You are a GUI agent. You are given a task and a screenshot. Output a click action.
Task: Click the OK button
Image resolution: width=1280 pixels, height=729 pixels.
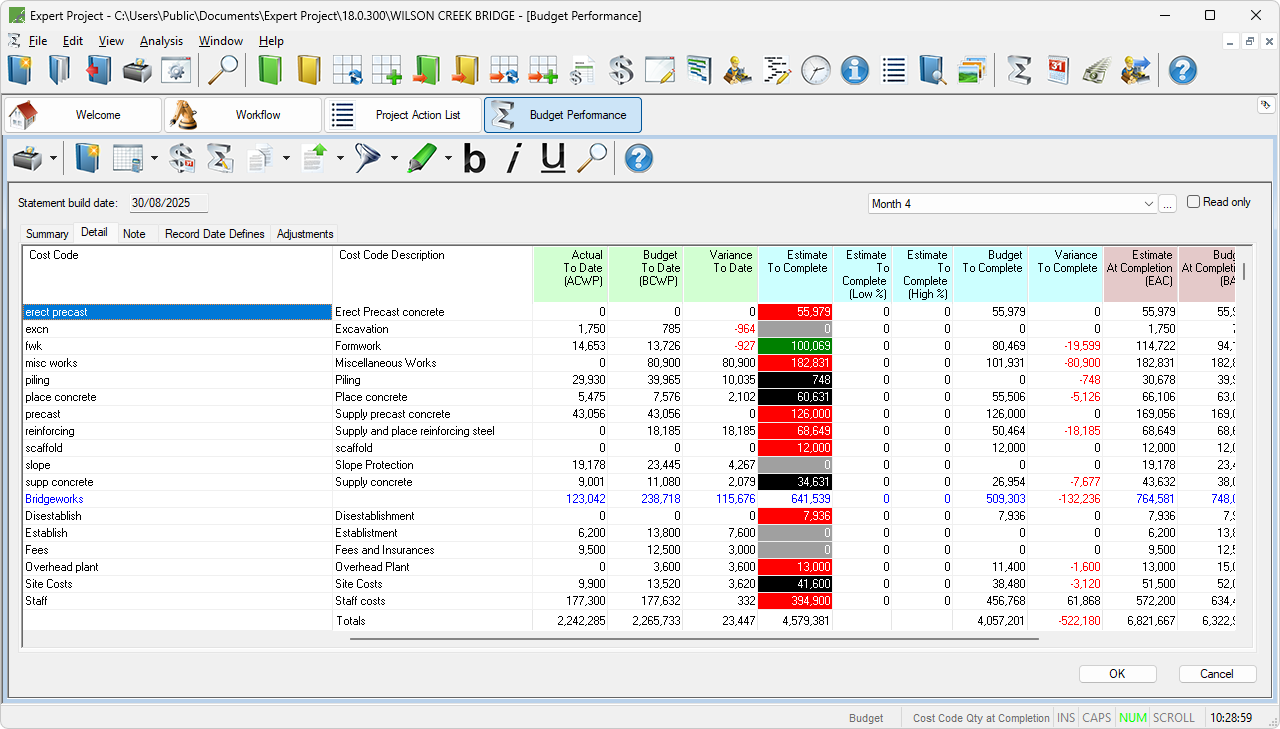(x=1117, y=674)
